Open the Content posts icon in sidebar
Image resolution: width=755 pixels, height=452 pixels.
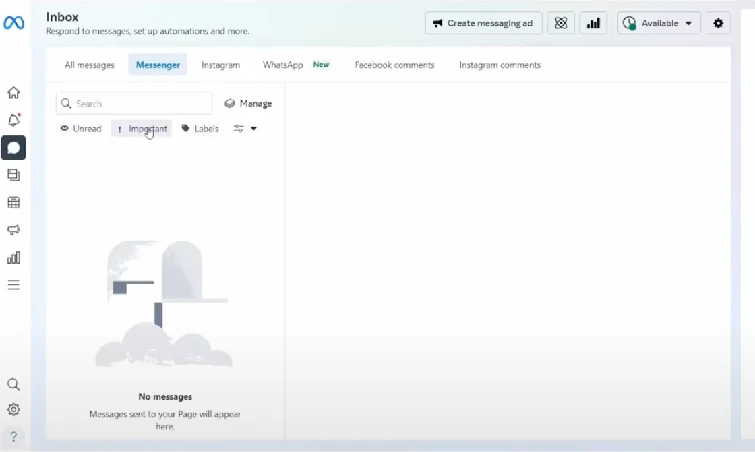tap(13, 175)
